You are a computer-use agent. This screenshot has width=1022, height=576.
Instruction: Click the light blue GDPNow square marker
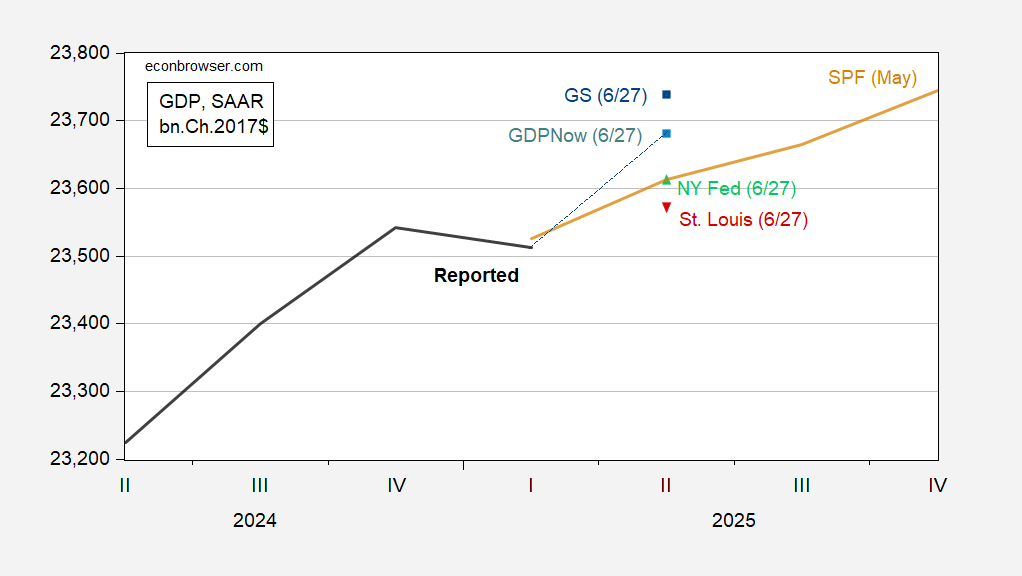coord(667,133)
